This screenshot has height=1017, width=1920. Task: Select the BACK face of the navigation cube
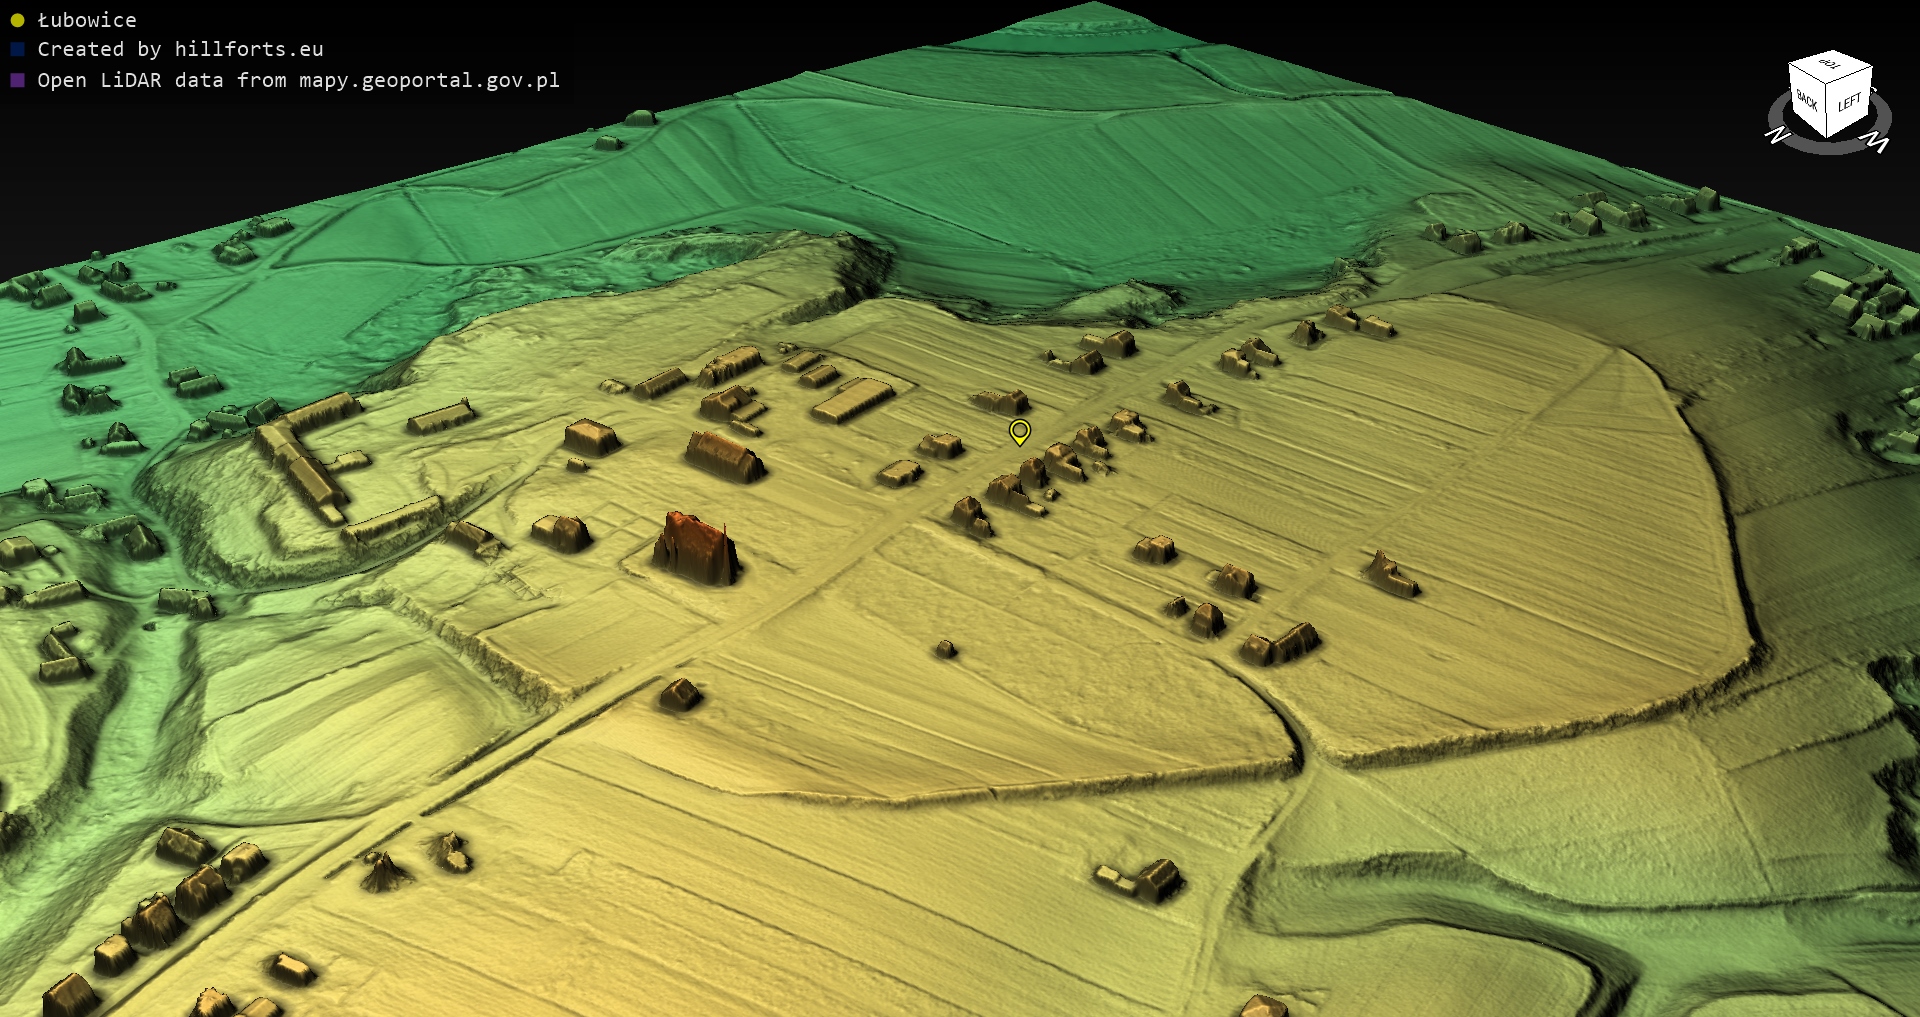pyautogui.click(x=1807, y=102)
